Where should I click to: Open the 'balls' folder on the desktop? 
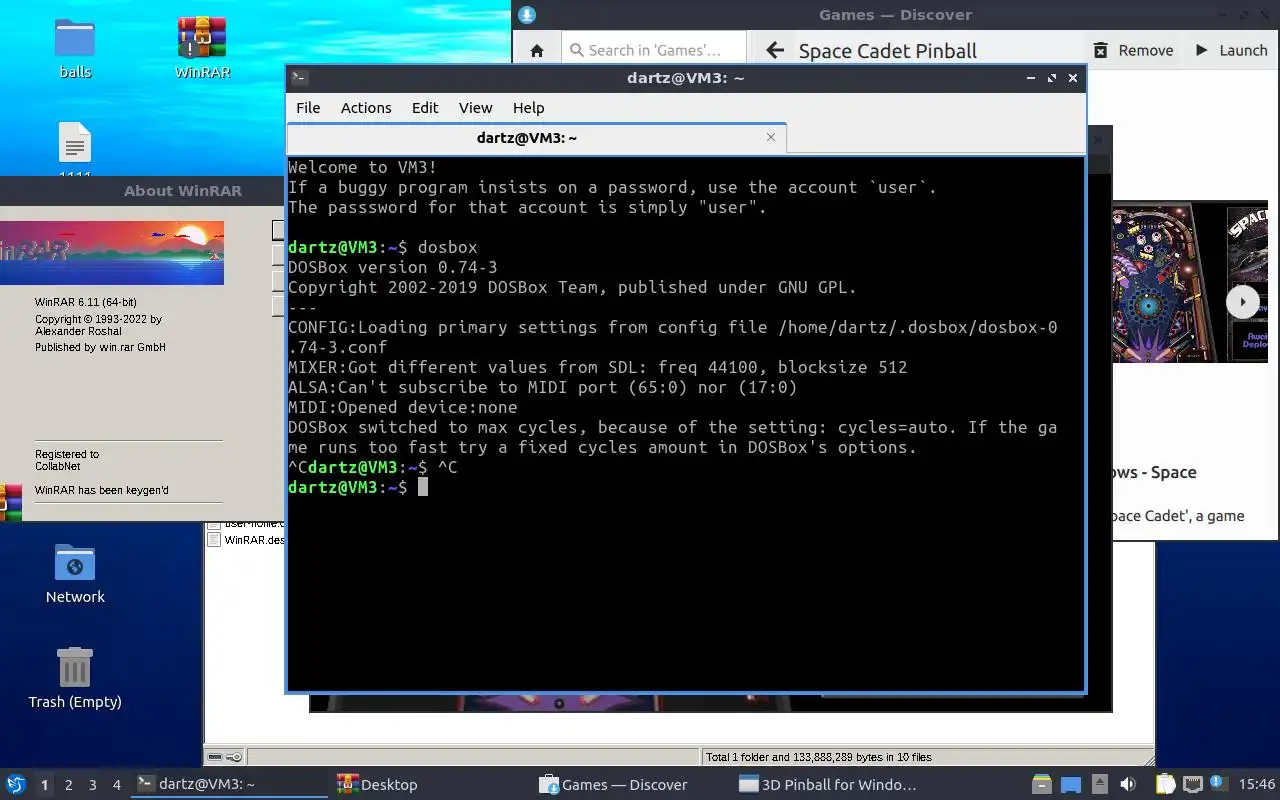[75, 48]
